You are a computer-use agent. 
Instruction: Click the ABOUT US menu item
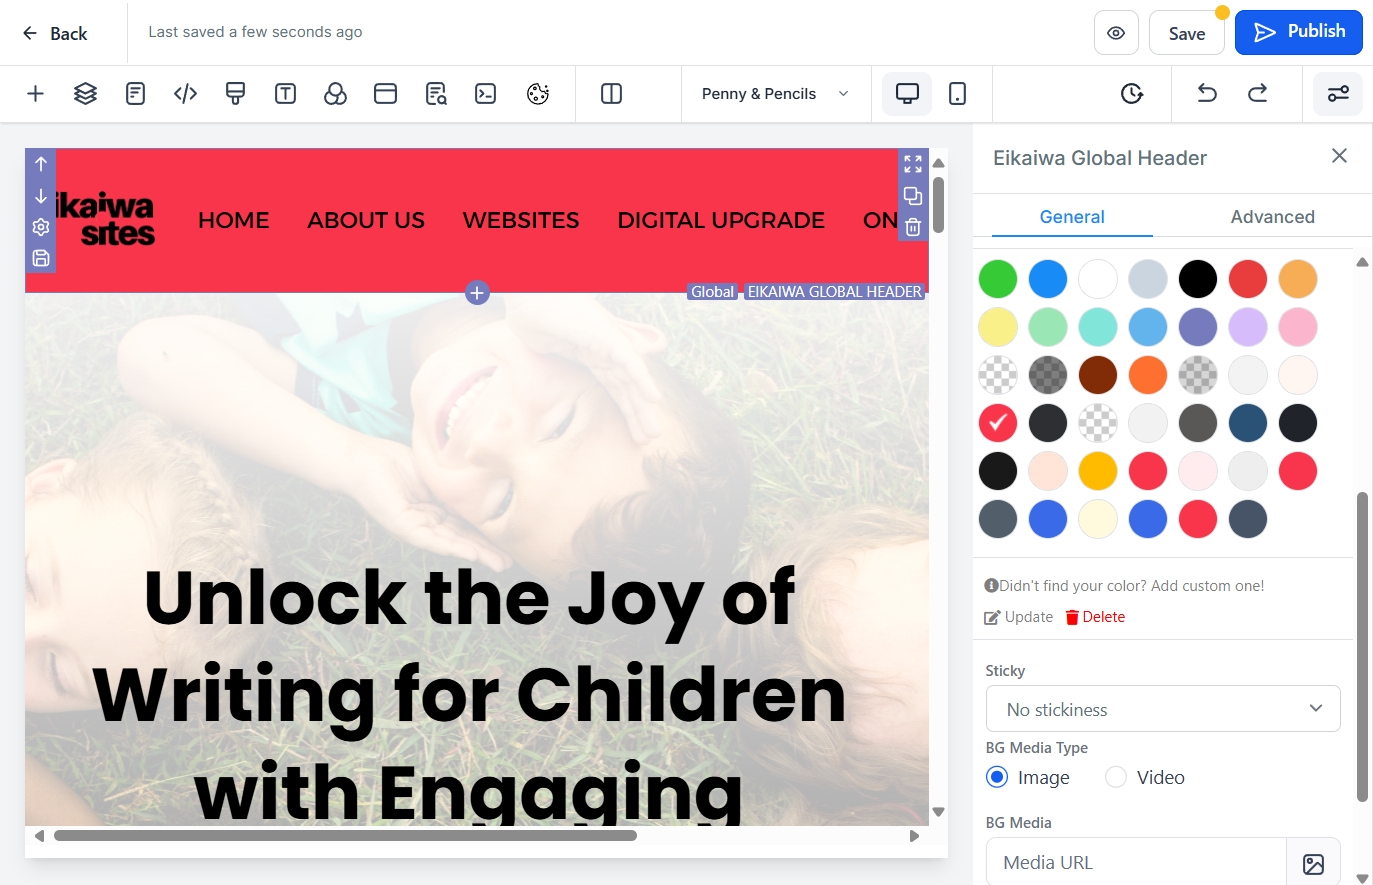click(366, 220)
